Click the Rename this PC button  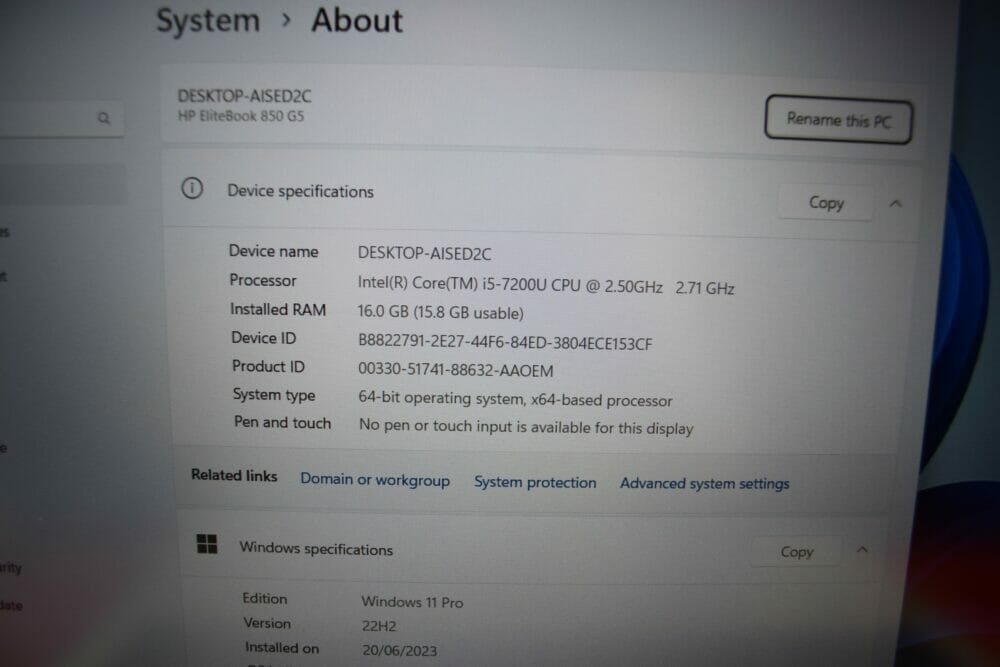[x=838, y=119]
